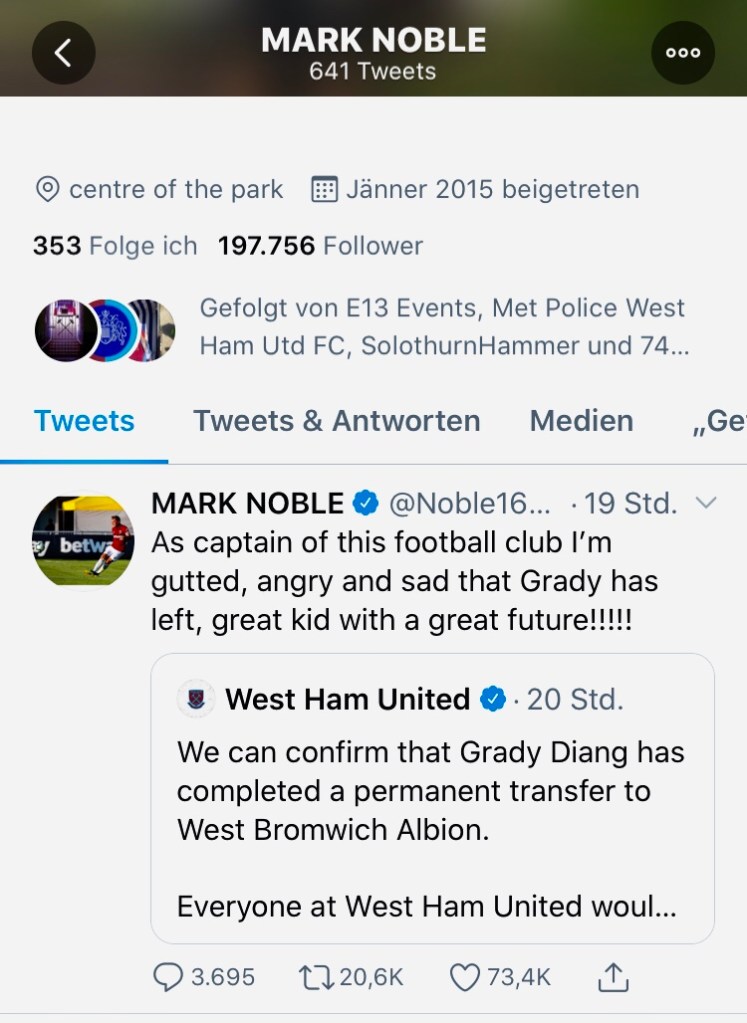
Task: Tap Mark Noble's tweet profile picture
Action: tap(83, 541)
